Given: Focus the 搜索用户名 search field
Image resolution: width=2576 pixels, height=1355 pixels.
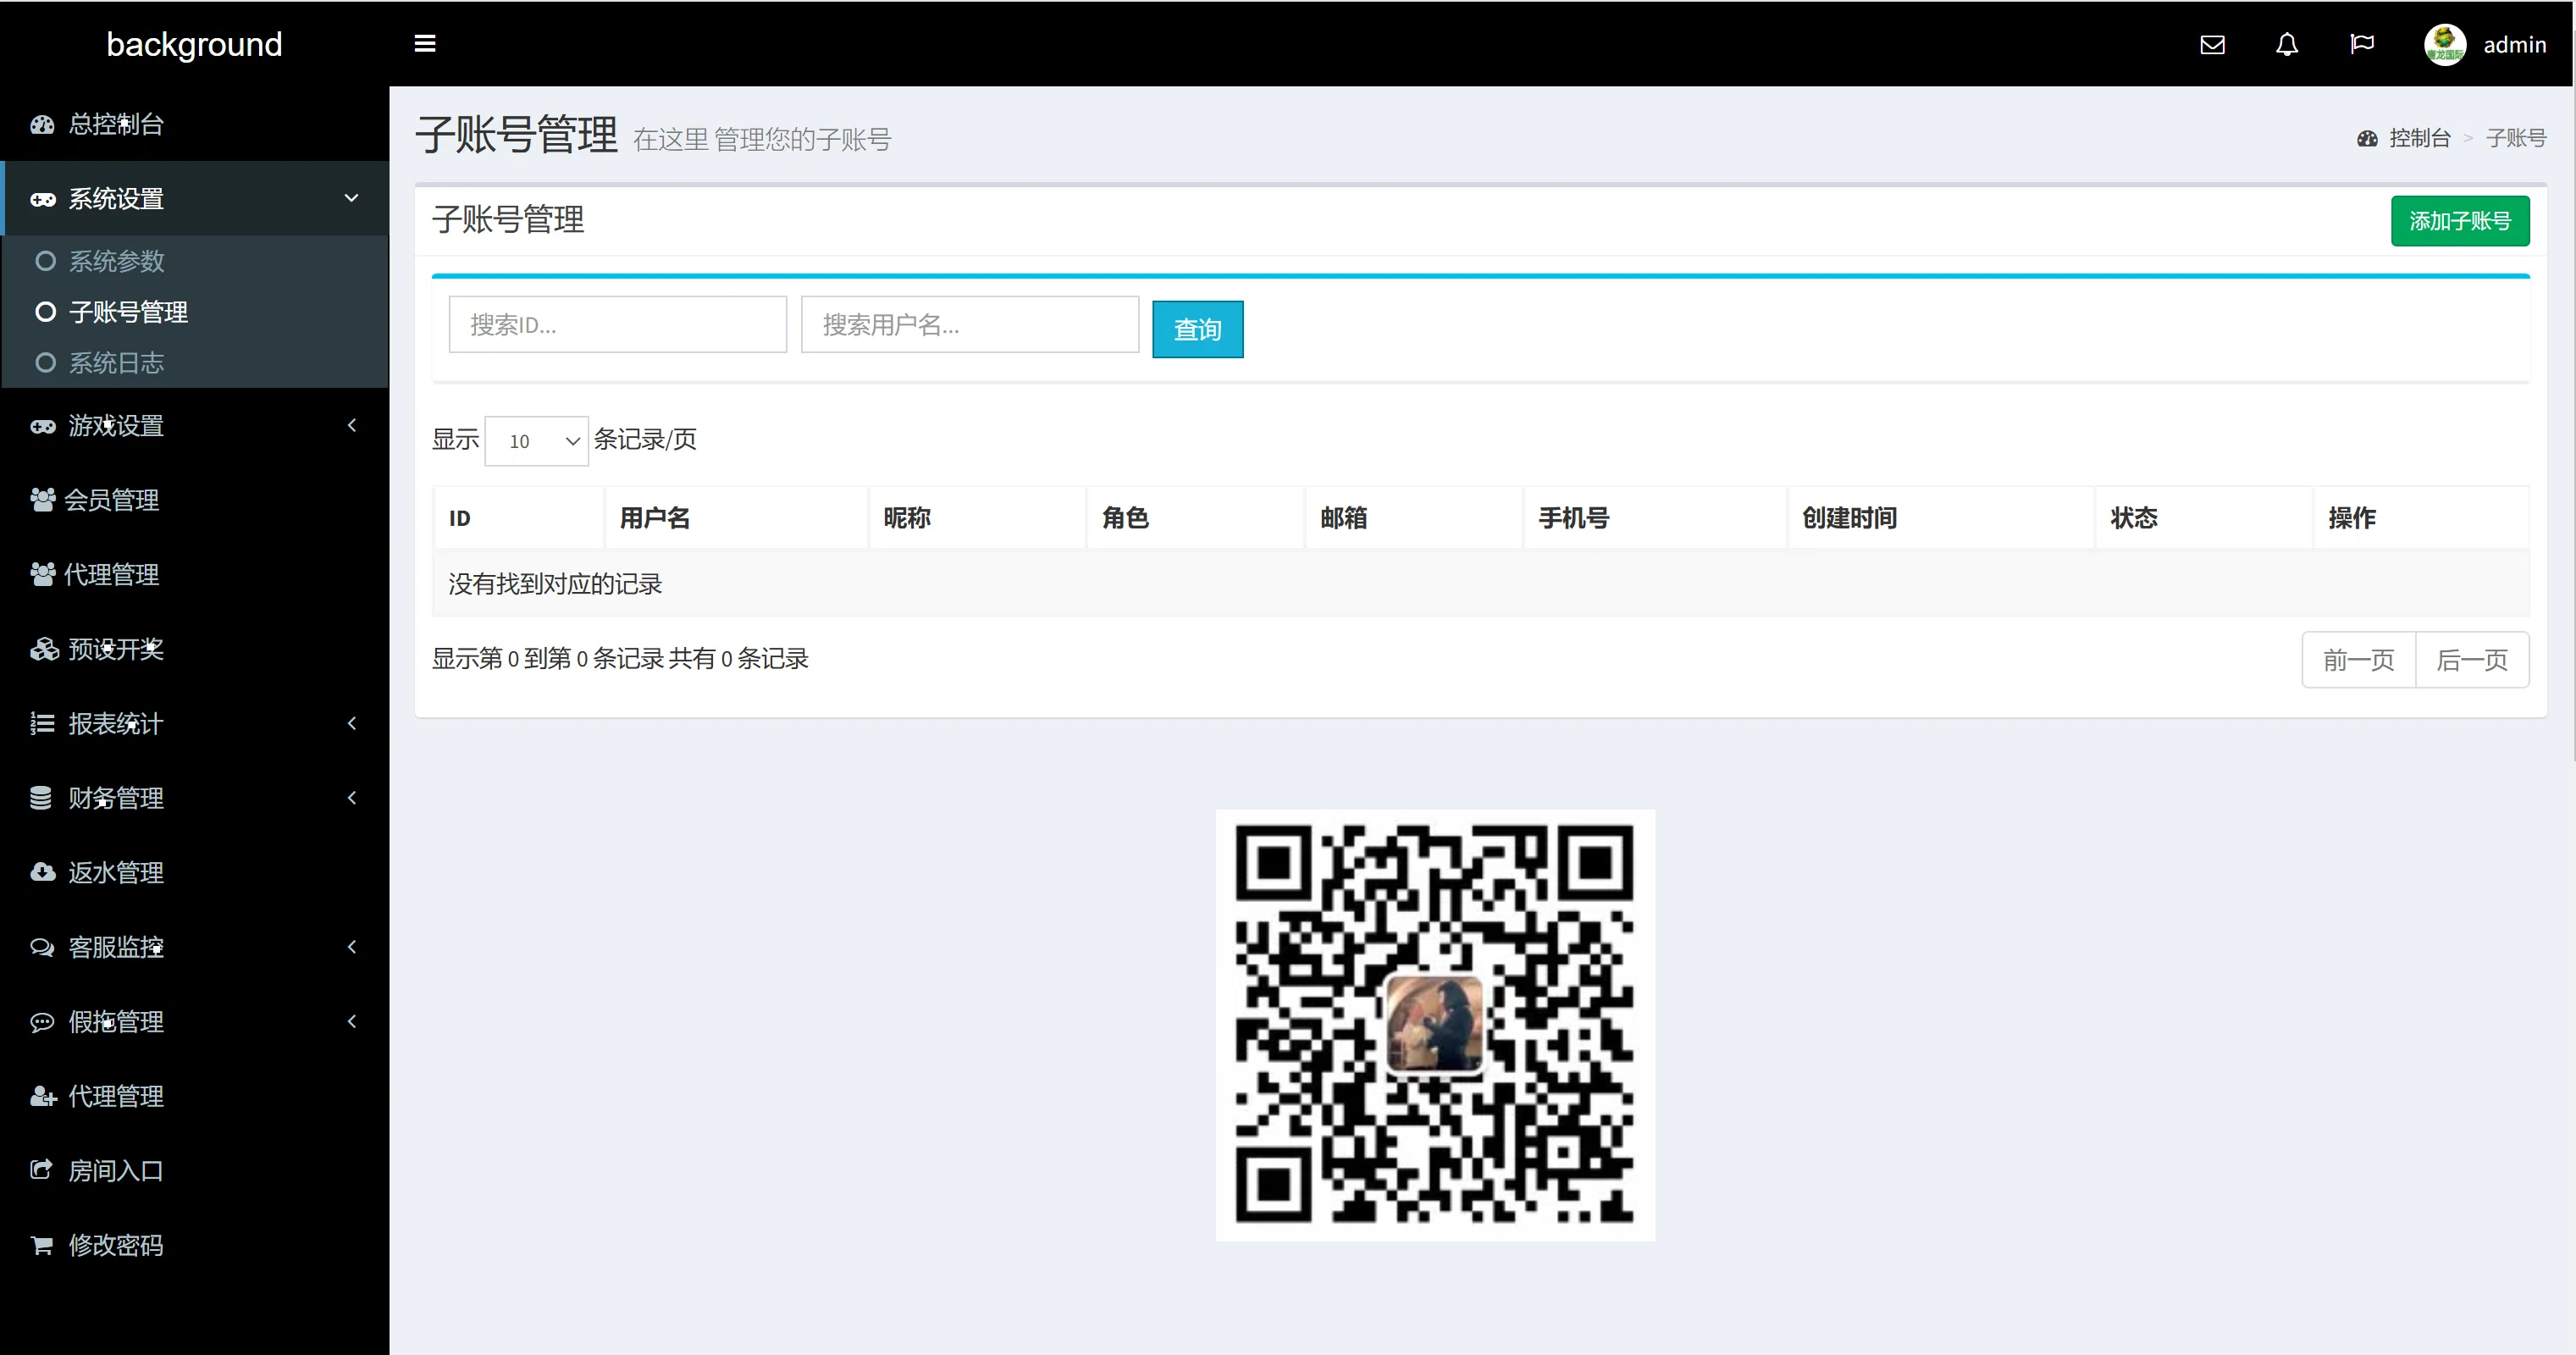Looking at the screenshot, I should tap(970, 325).
